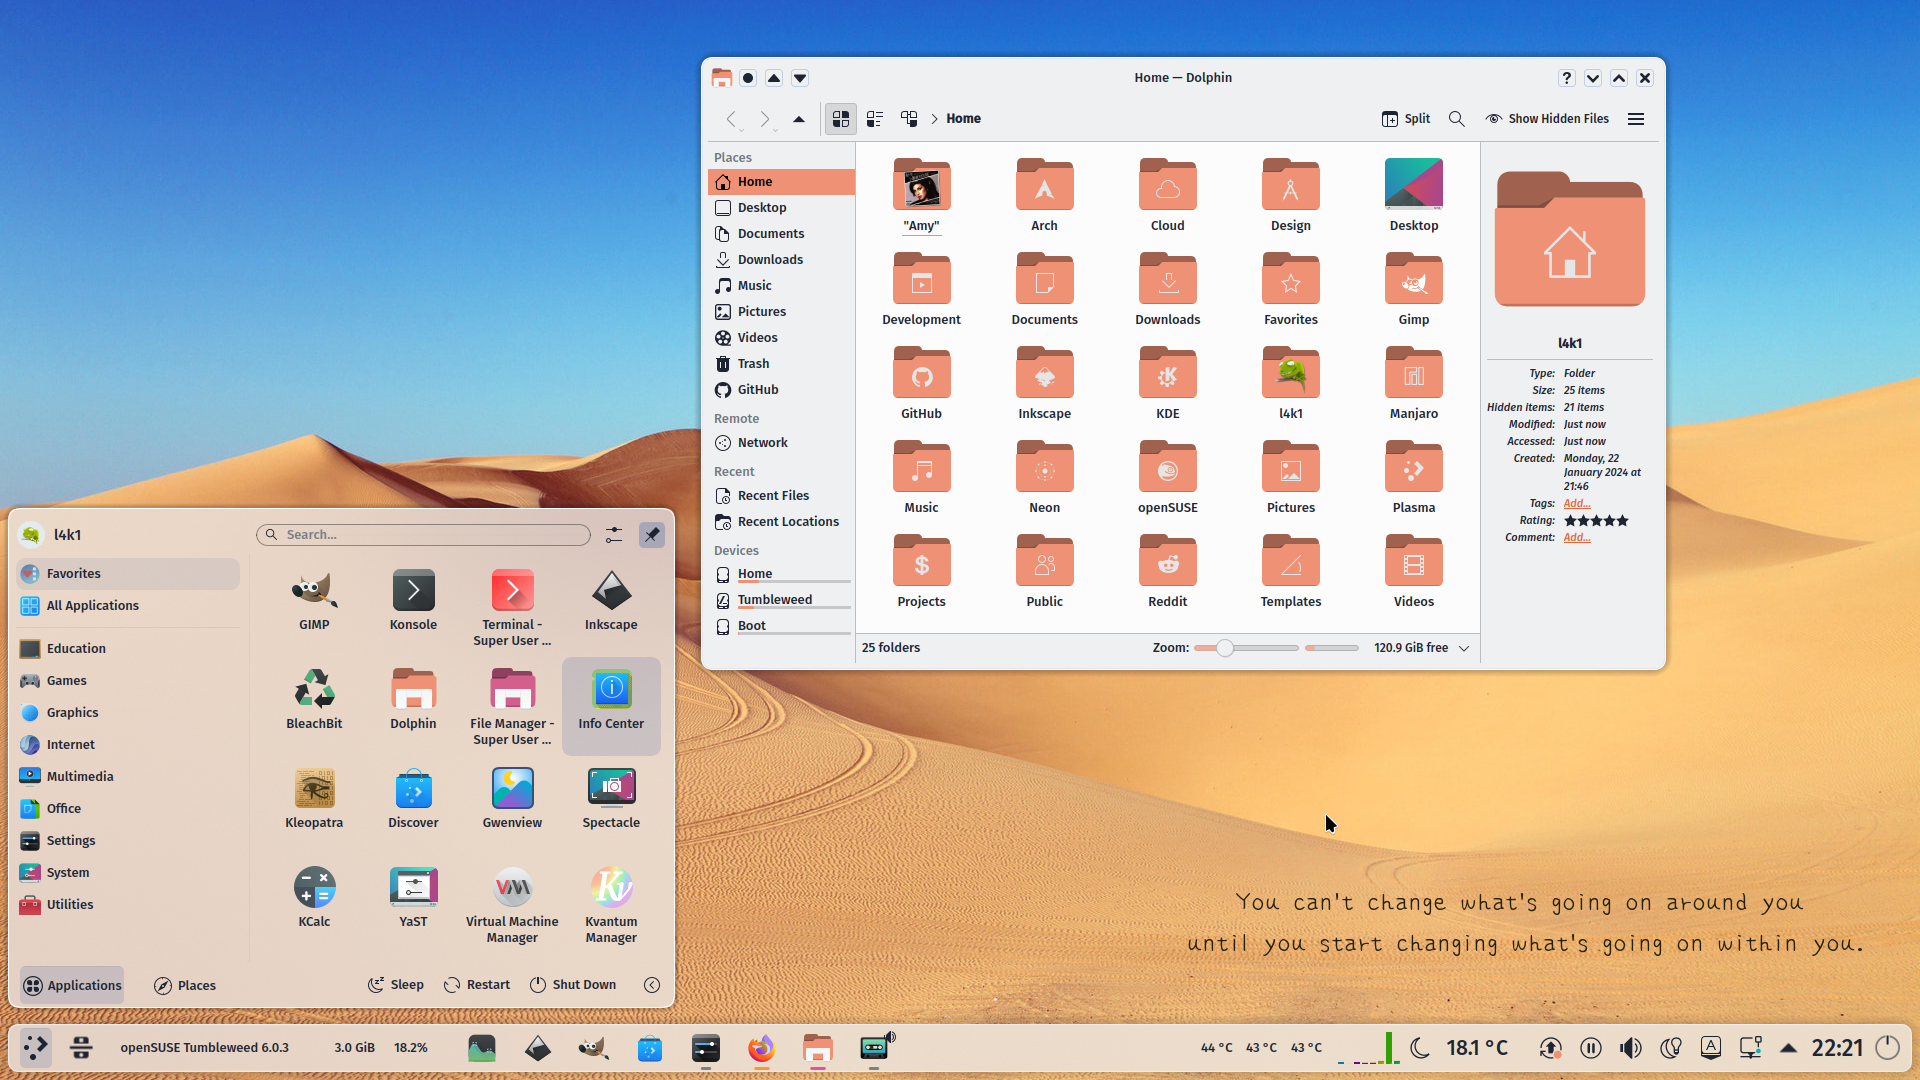The height and width of the screenshot is (1080, 1920).
Task: Expand breadcrumb chevron before Home
Action: 935,119
